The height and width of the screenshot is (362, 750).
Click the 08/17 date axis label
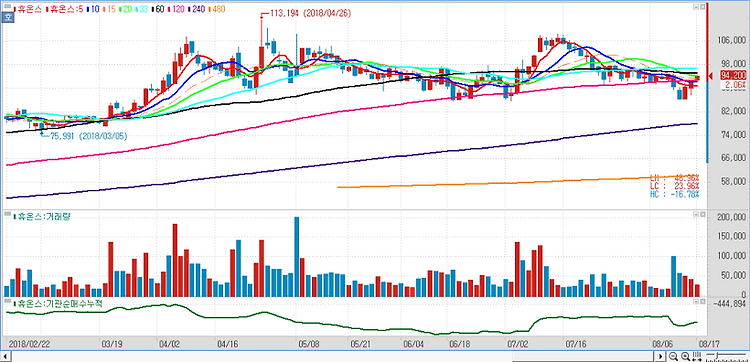point(708,344)
